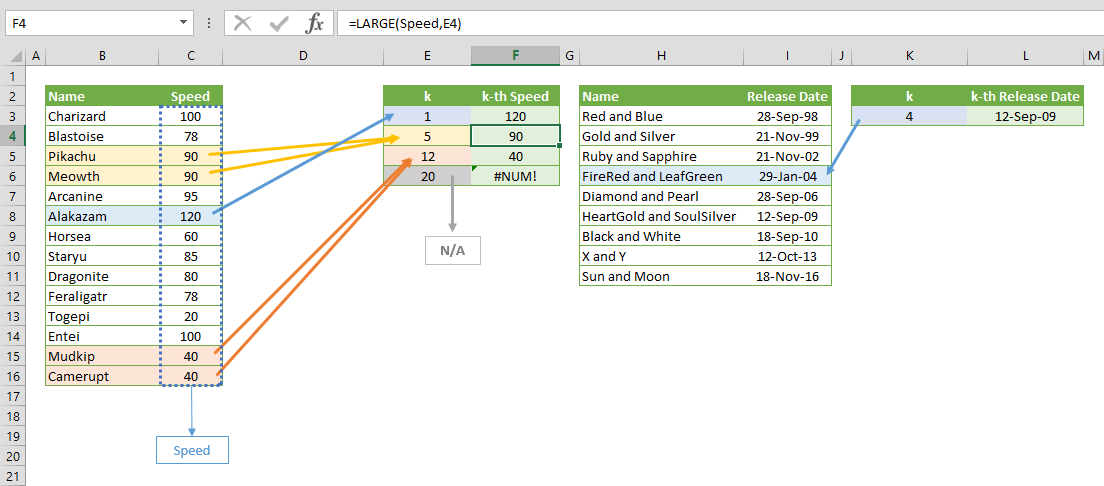
Task: Click cell FireRed and LeafGreen
Action: click(661, 176)
